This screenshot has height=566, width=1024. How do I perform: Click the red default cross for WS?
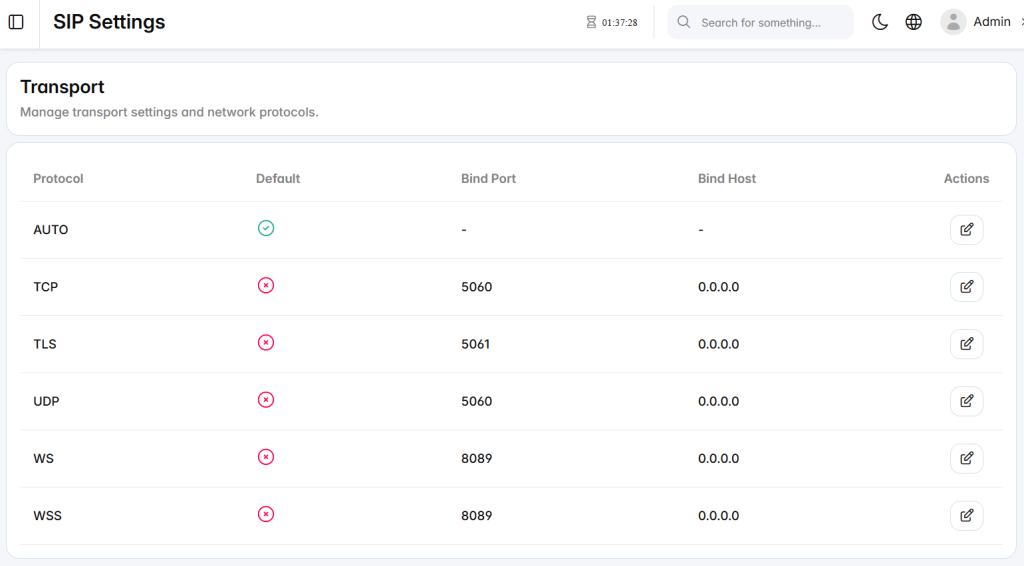[x=266, y=457]
